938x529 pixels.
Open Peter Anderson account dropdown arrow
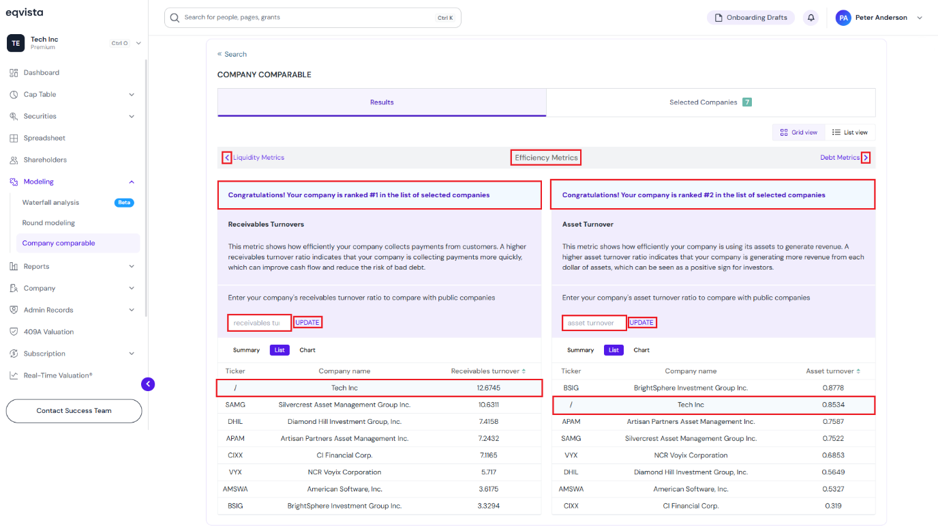point(919,18)
